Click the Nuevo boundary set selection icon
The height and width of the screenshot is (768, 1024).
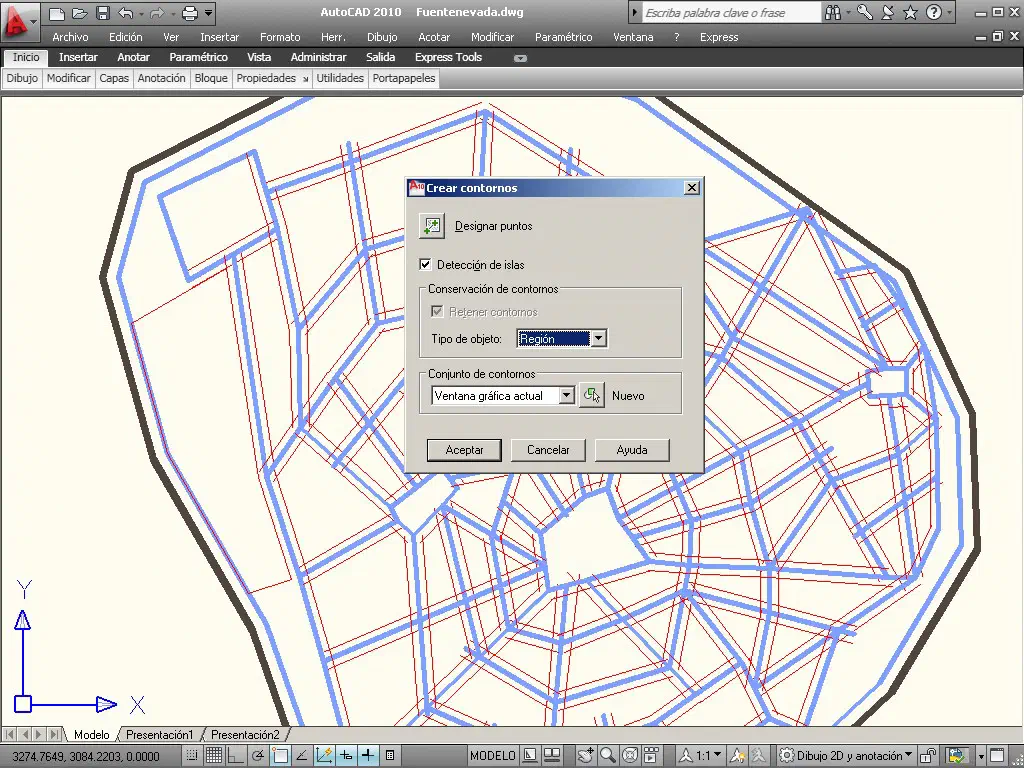tap(592, 396)
